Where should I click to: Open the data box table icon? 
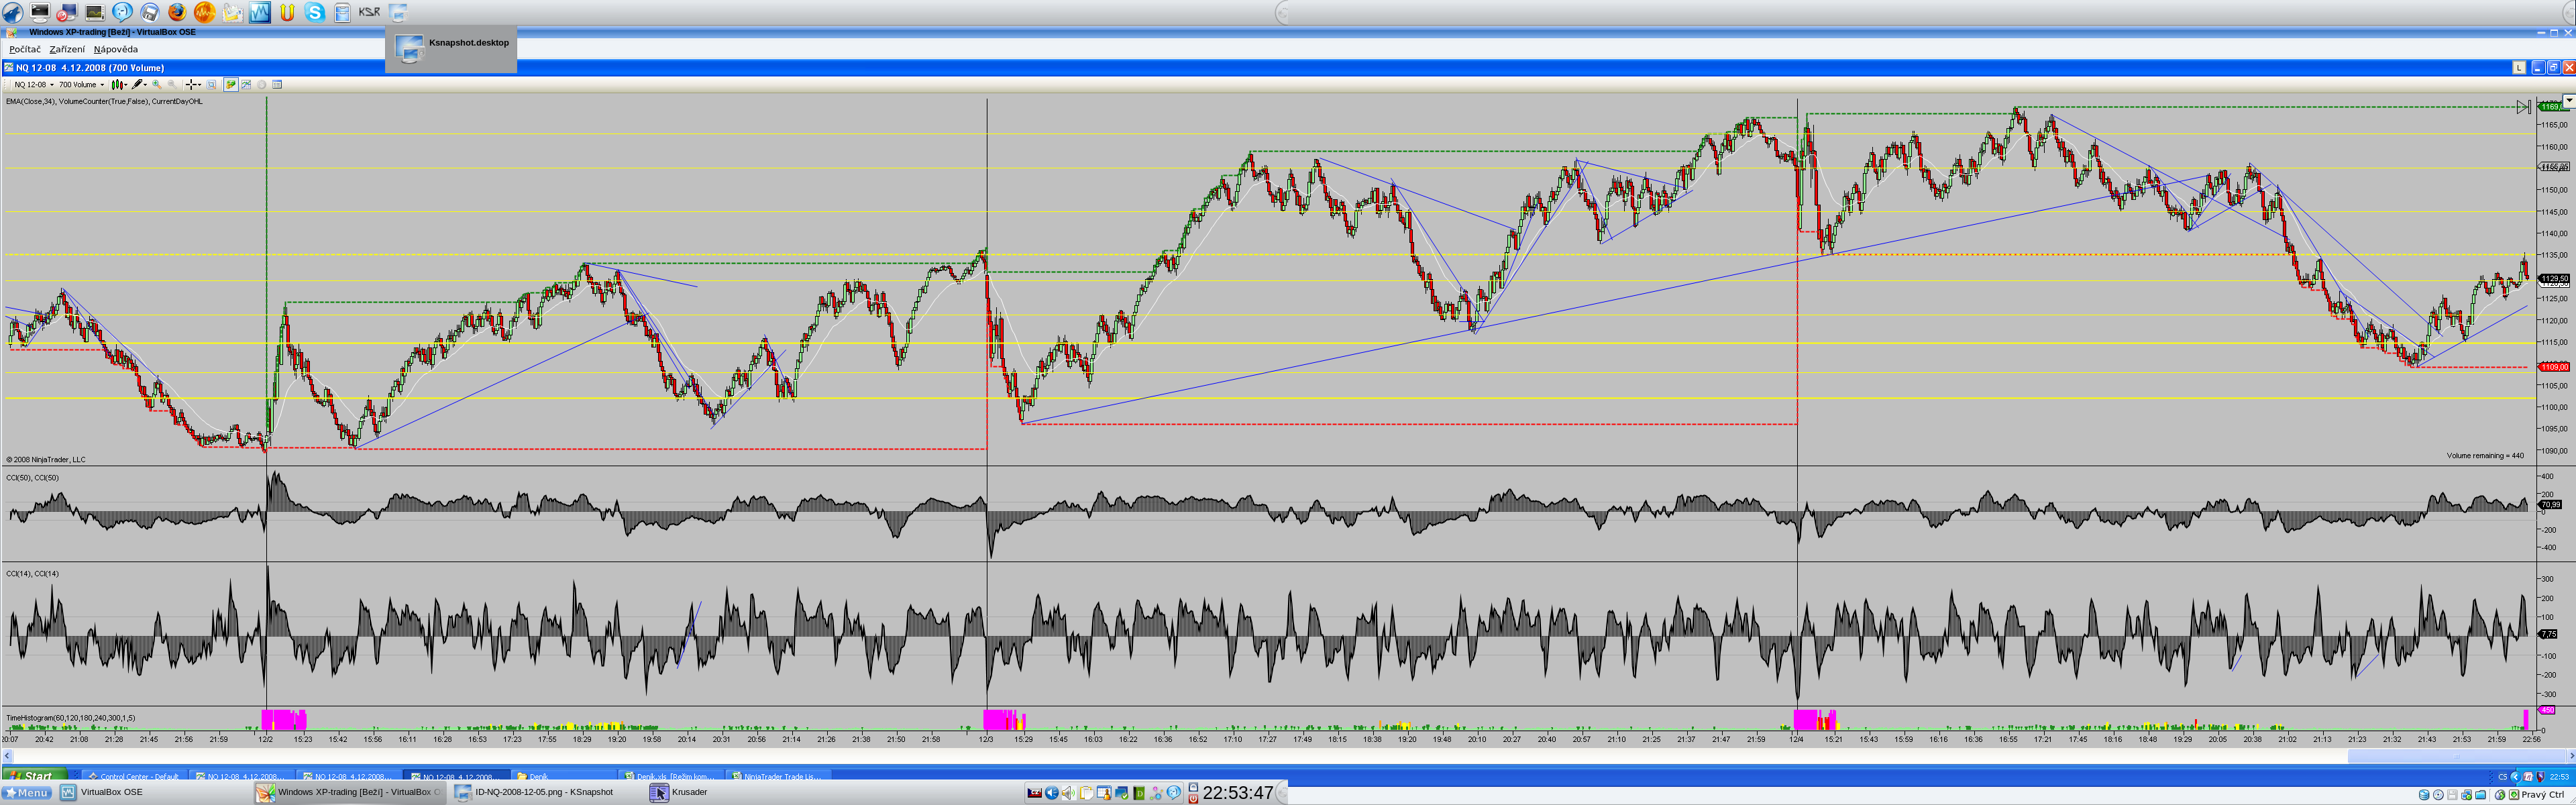click(x=277, y=85)
